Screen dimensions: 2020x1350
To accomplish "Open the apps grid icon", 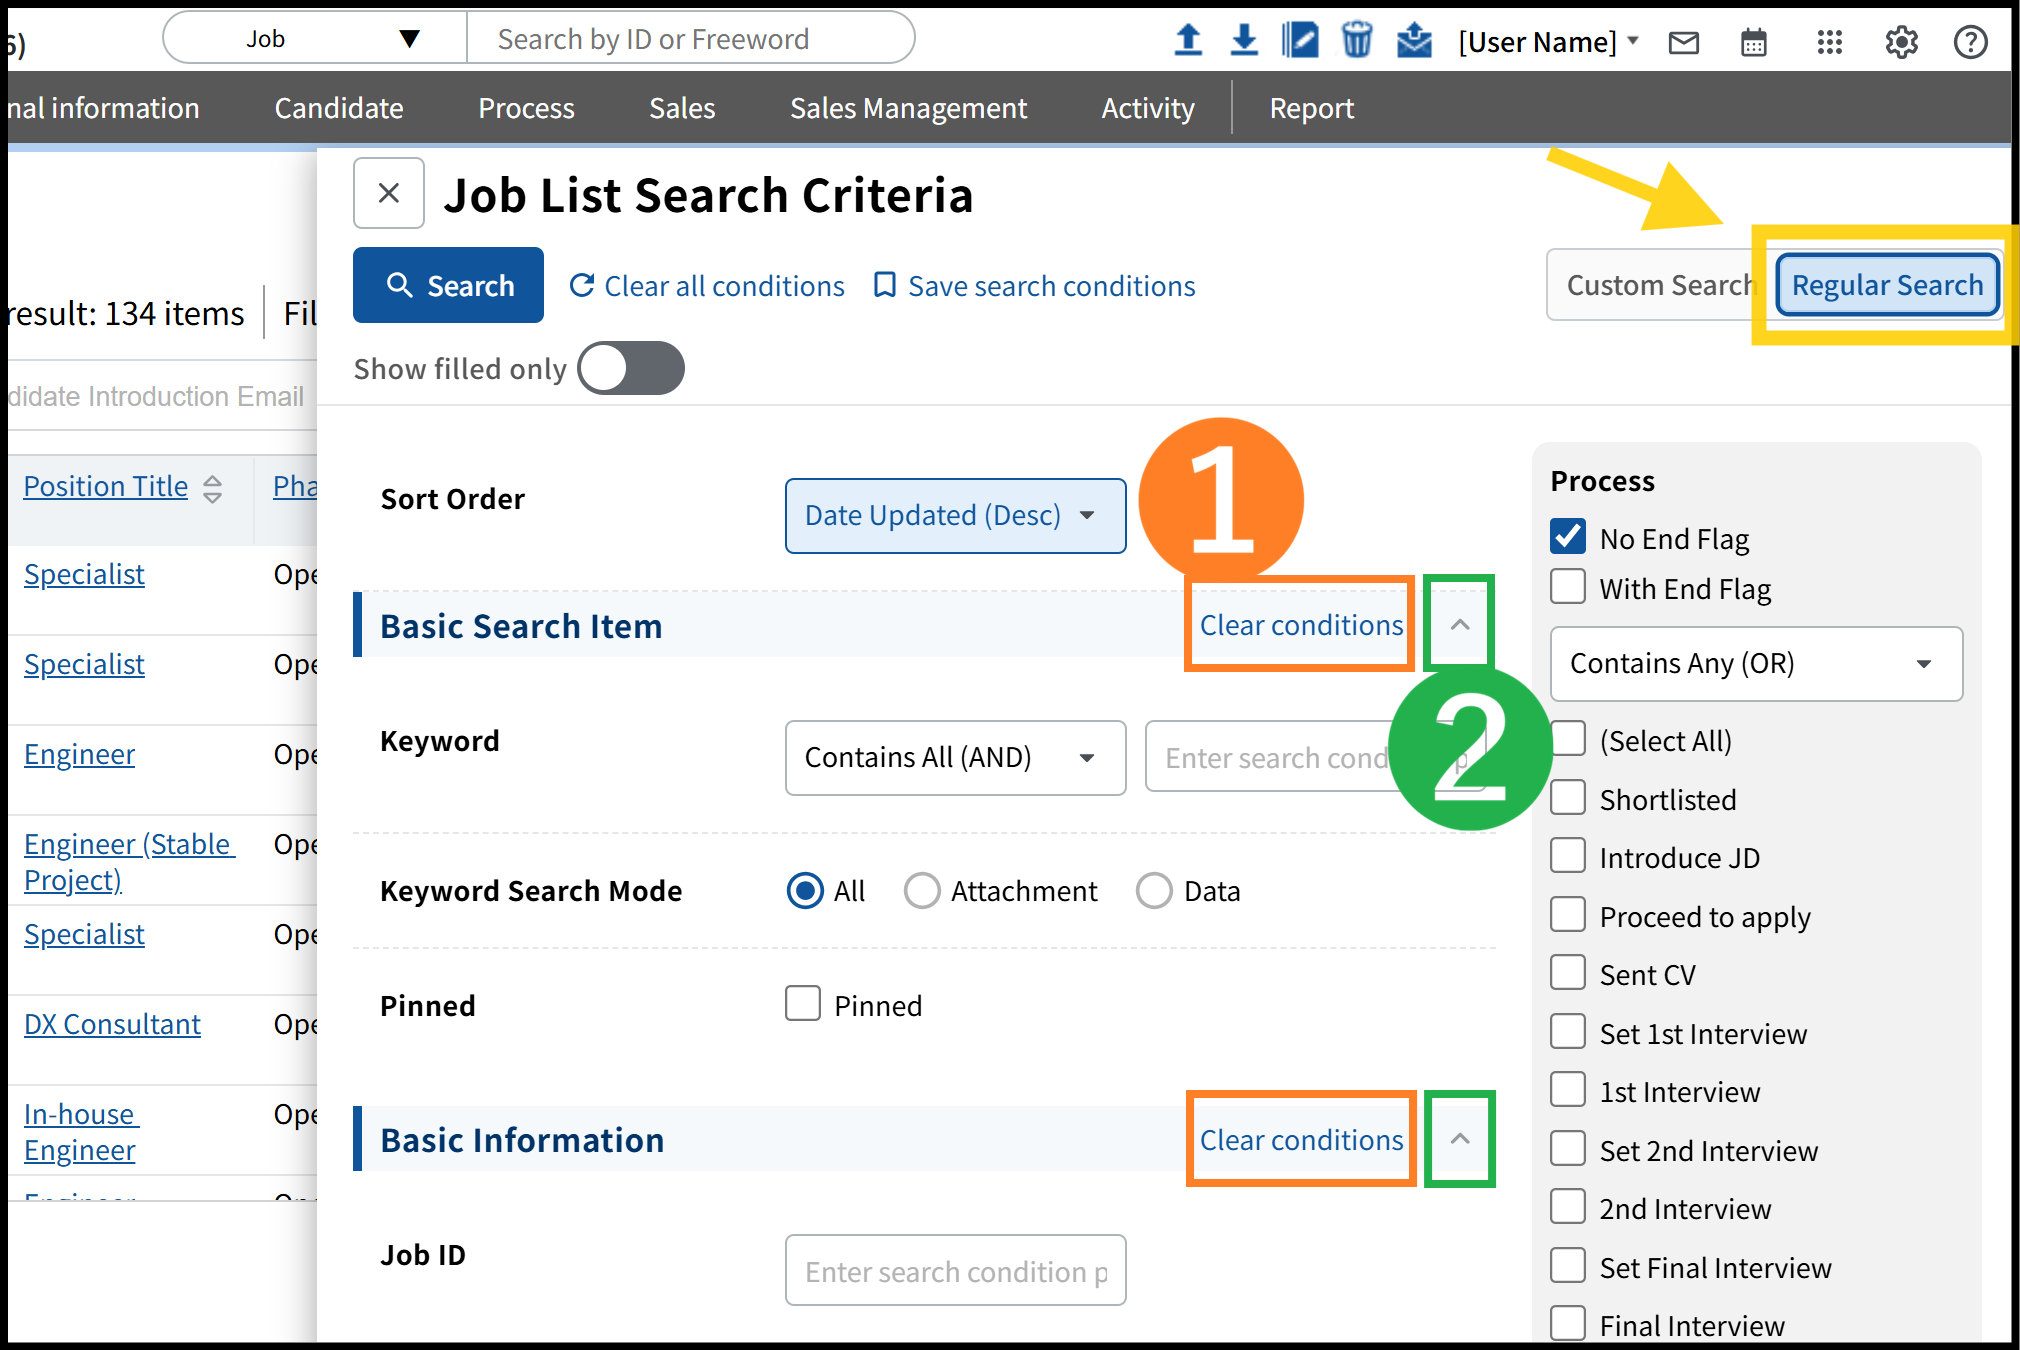I will click(x=1829, y=42).
